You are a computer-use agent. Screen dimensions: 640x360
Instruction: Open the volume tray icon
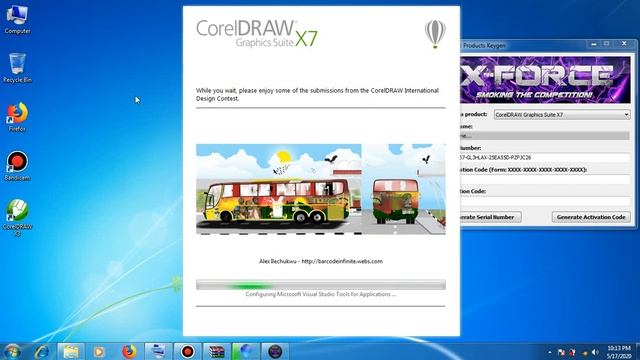coord(595,352)
